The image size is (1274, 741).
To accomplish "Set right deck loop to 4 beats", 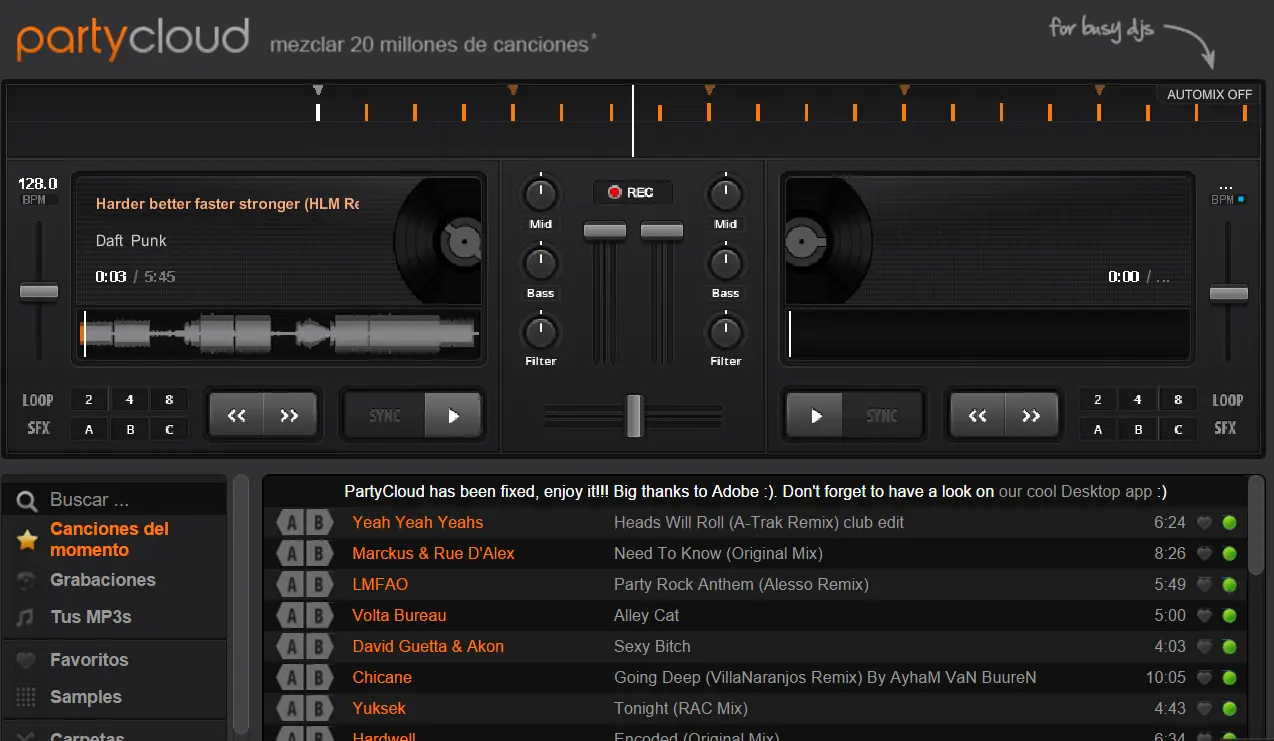I will click(1138, 400).
